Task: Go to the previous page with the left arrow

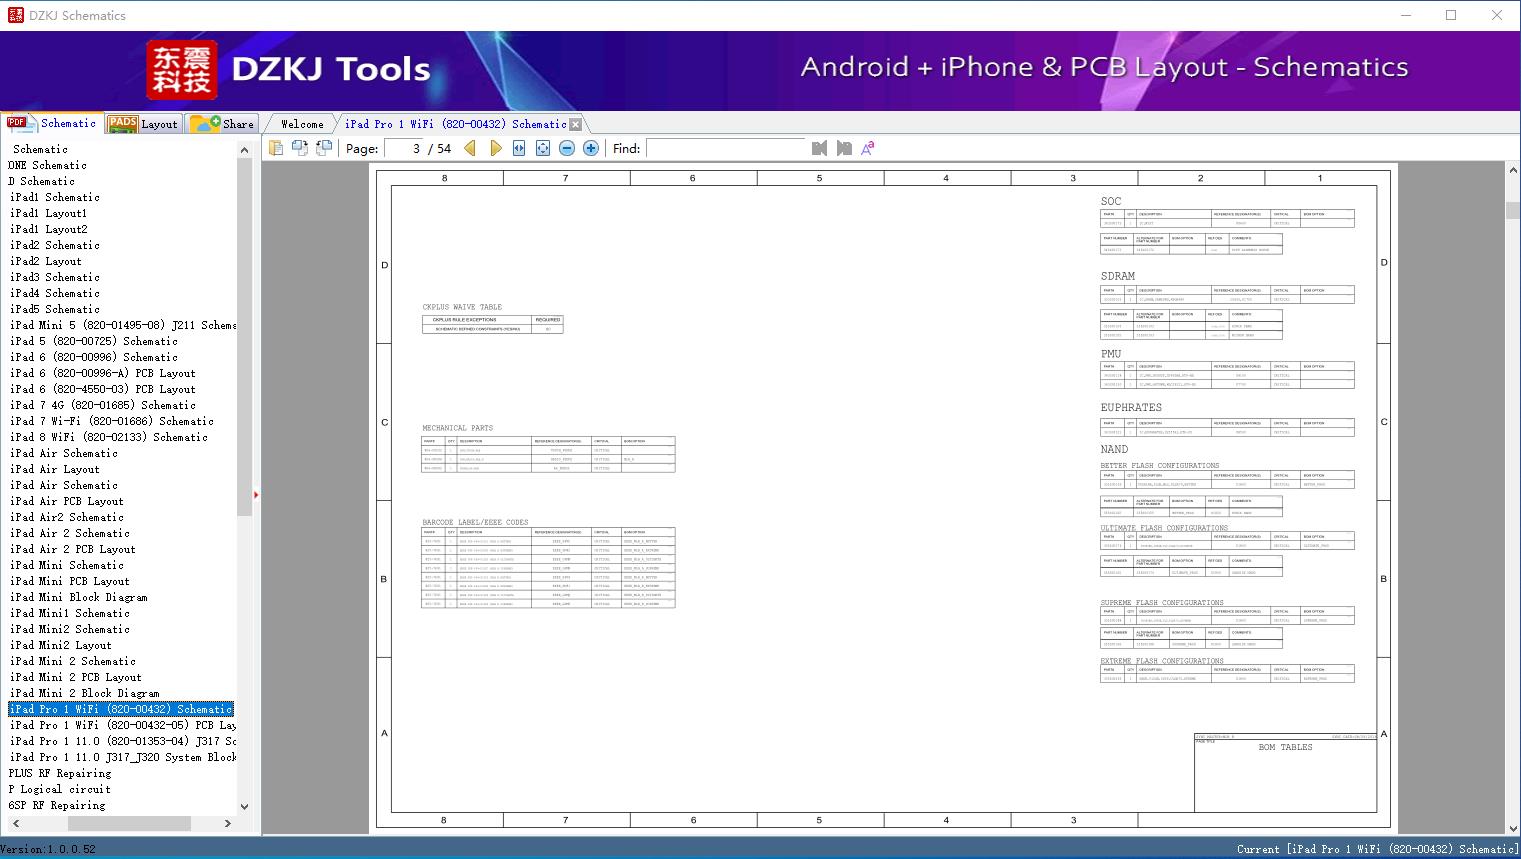Action: click(470, 148)
